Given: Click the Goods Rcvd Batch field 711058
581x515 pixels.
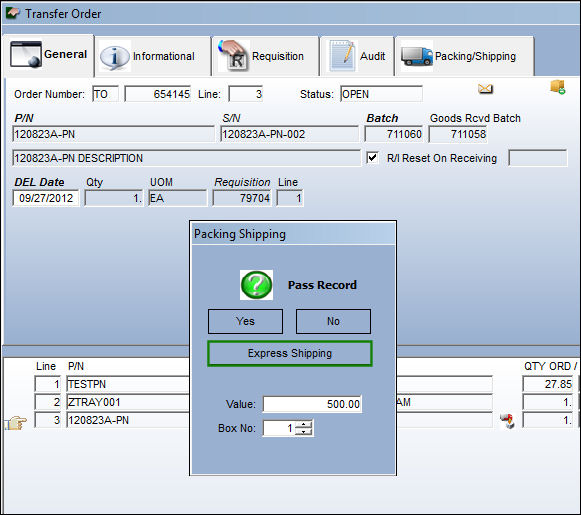Looking at the screenshot, I should point(458,134).
